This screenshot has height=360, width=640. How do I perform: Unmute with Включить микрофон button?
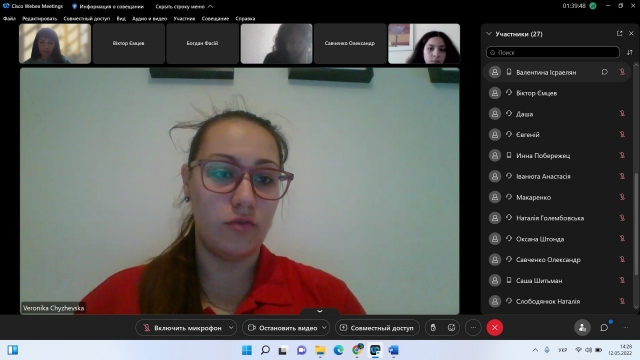click(x=182, y=328)
